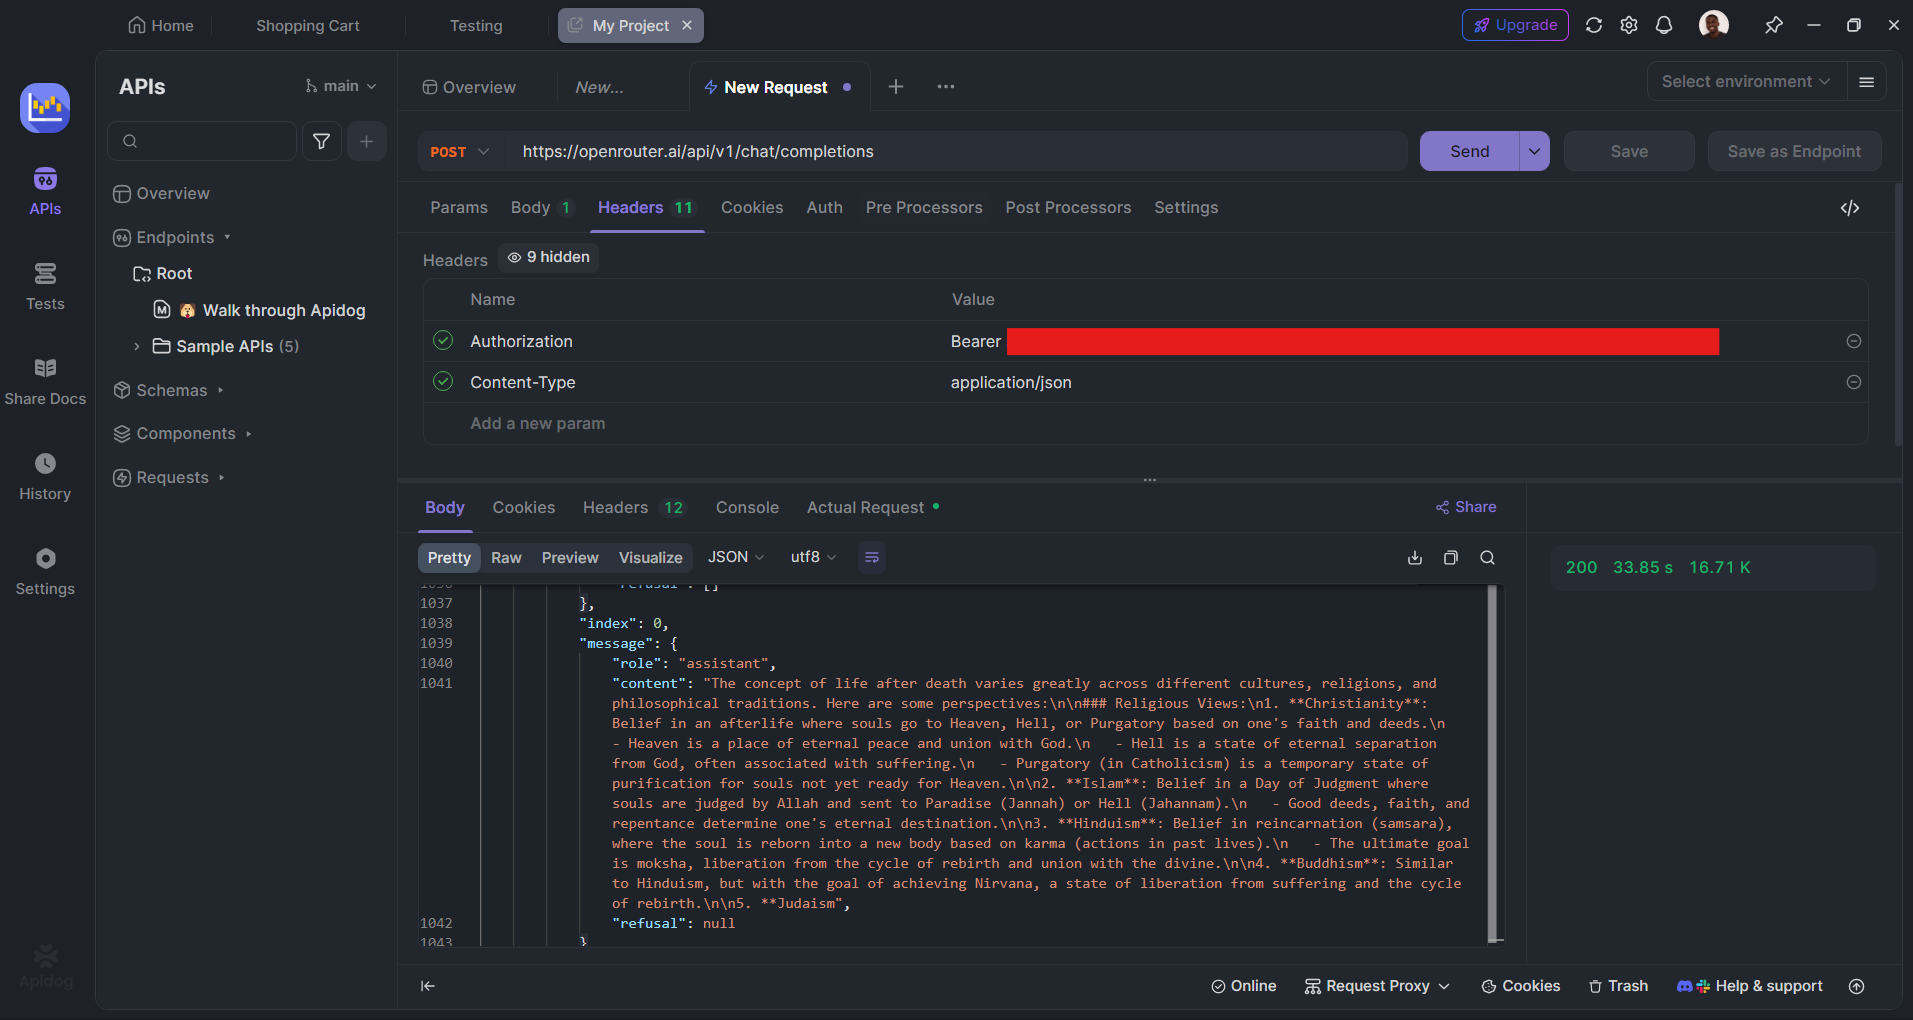The width and height of the screenshot is (1913, 1020).
Task: Open the response Console tab
Action: pos(747,508)
